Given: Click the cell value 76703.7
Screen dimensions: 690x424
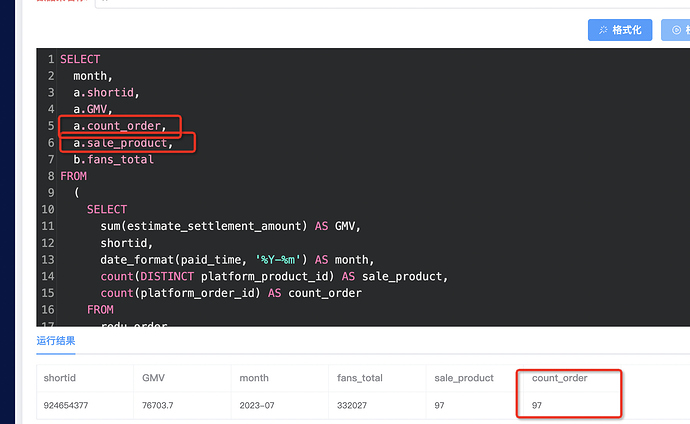Looking at the screenshot, I should click(x=157, y=405).
